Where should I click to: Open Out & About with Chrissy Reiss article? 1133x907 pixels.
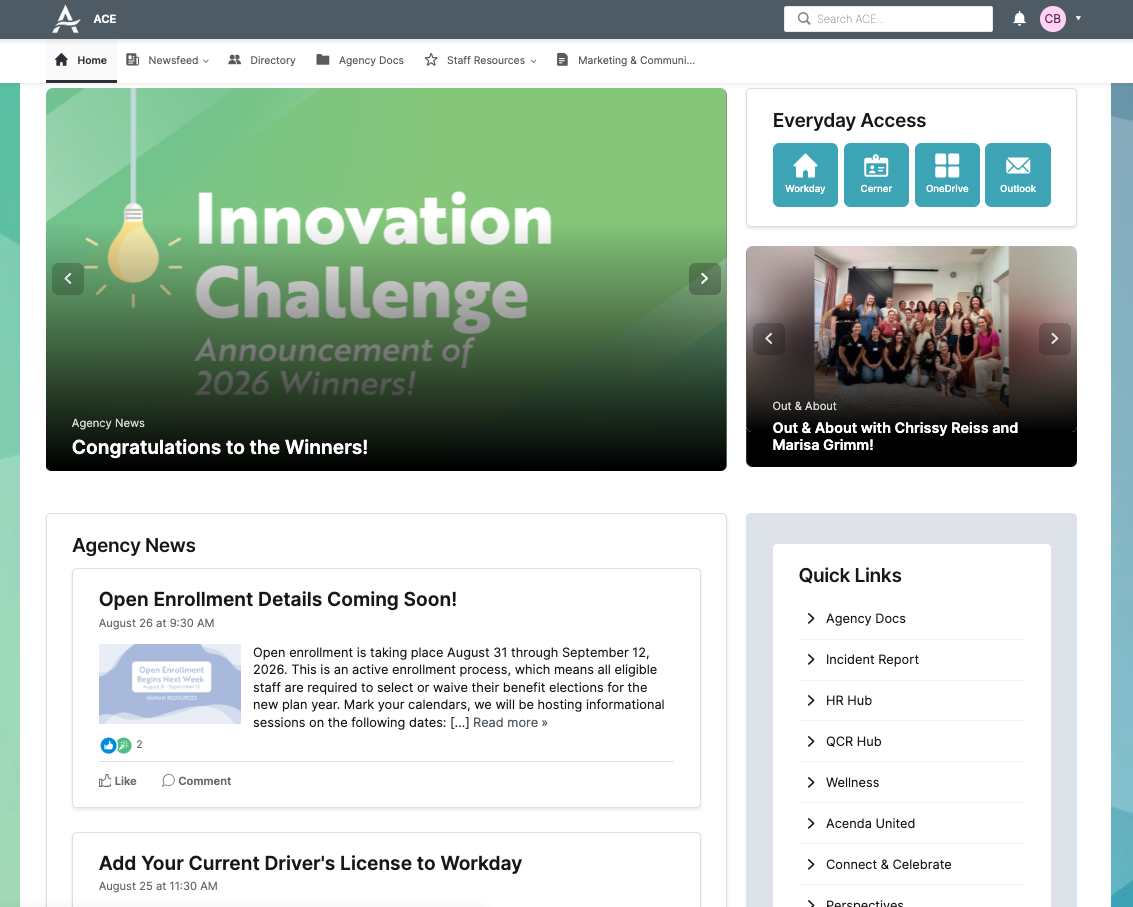[895, 437]
